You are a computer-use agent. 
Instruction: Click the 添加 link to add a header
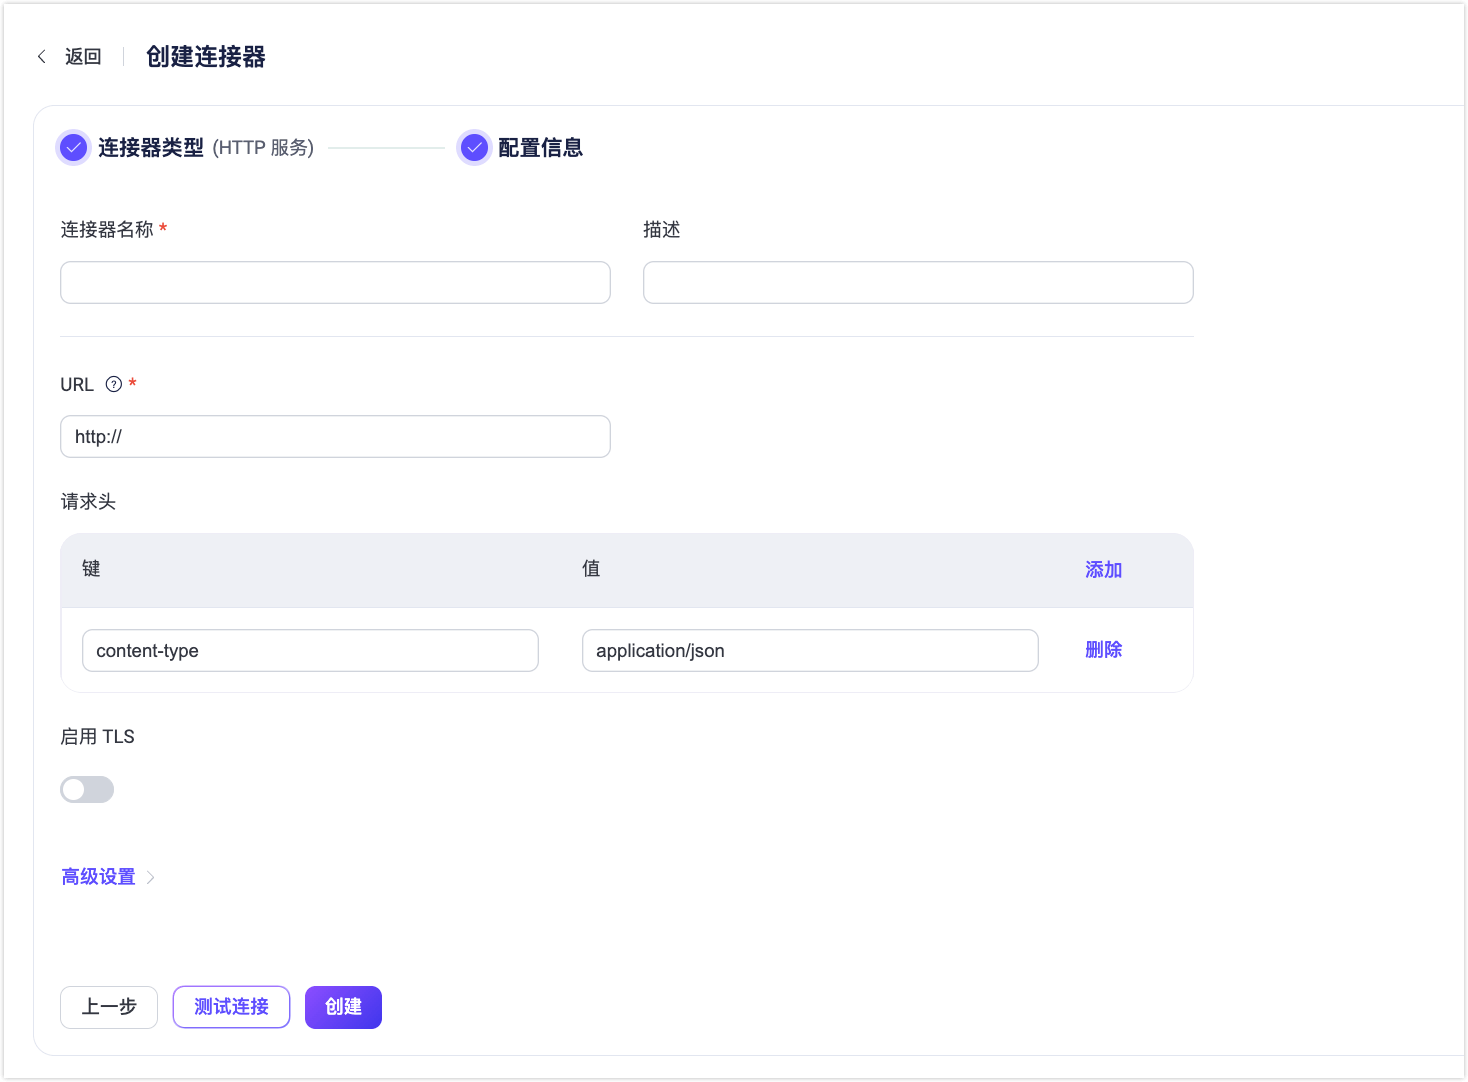pos(1103,569)
